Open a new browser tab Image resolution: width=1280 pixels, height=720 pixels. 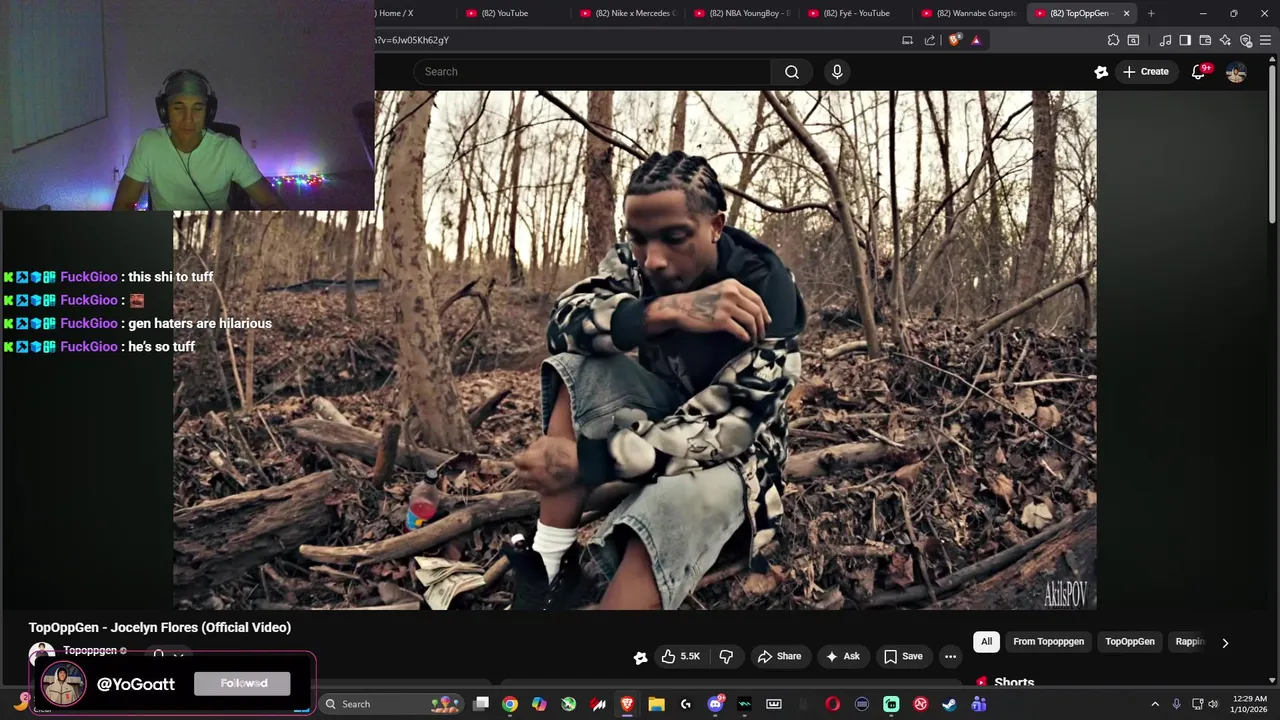1151,13
